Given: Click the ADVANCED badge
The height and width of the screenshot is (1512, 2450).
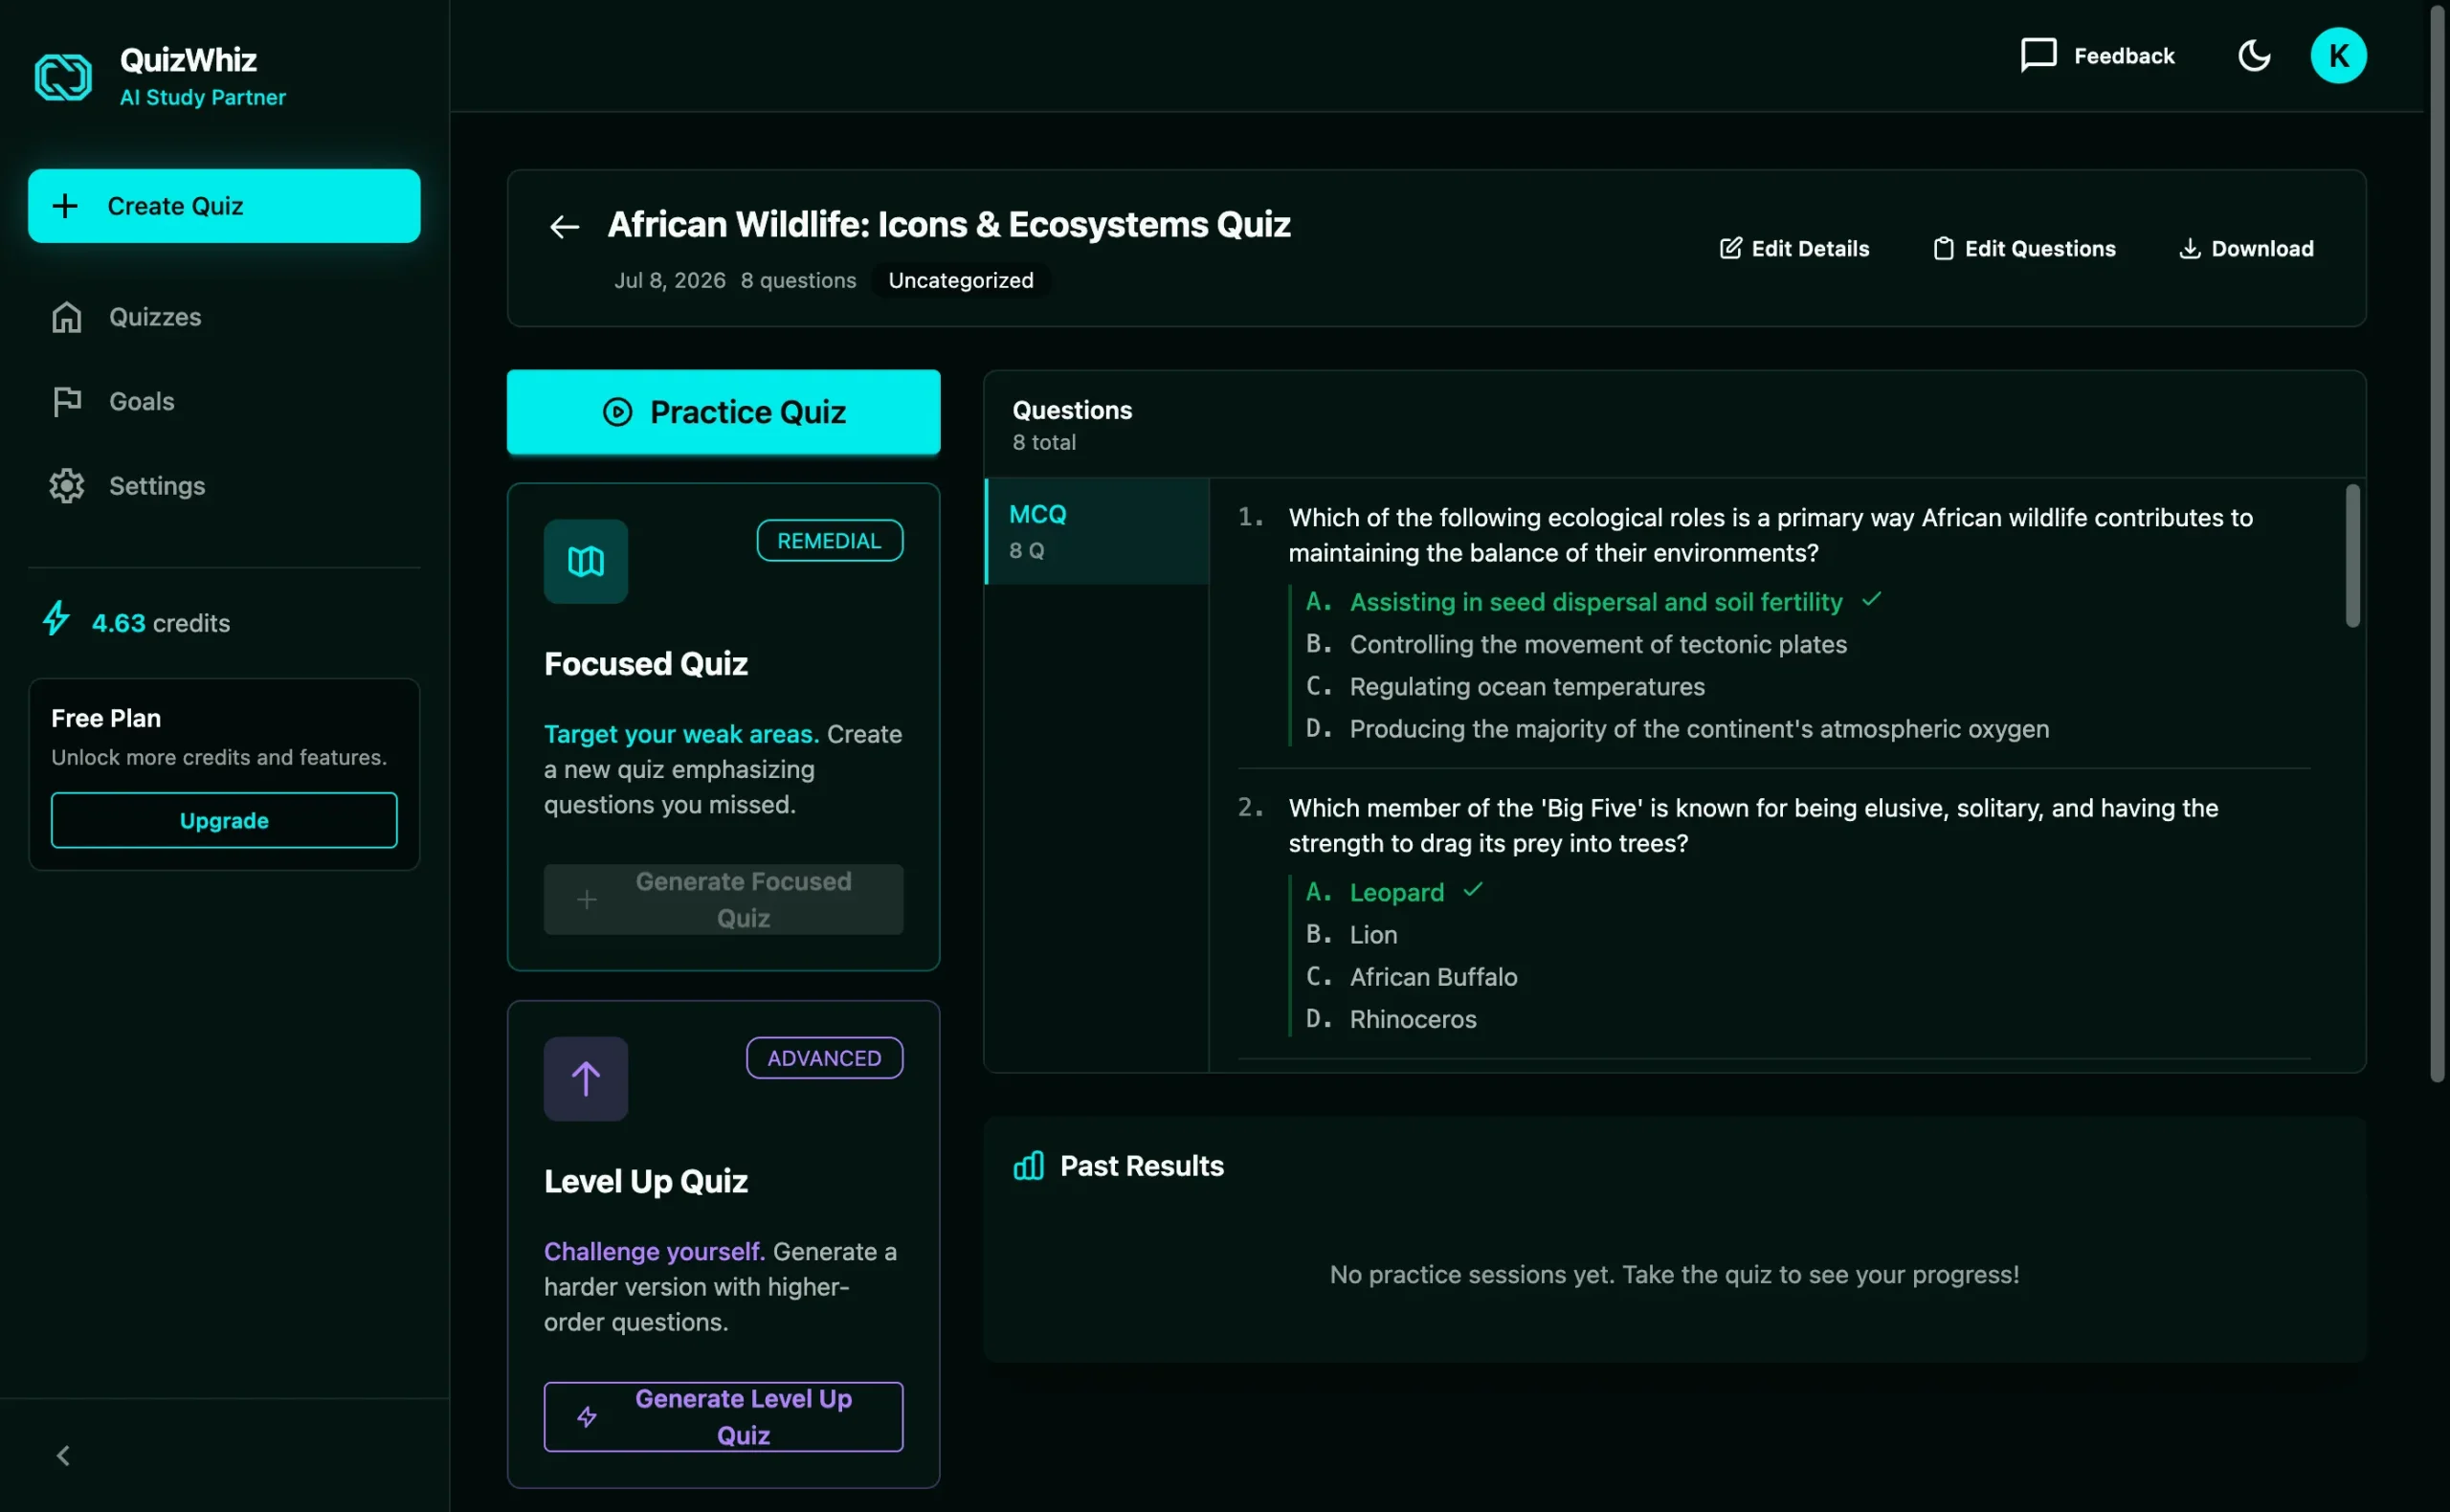Looking at the screenshot, I should (824, 1057).
